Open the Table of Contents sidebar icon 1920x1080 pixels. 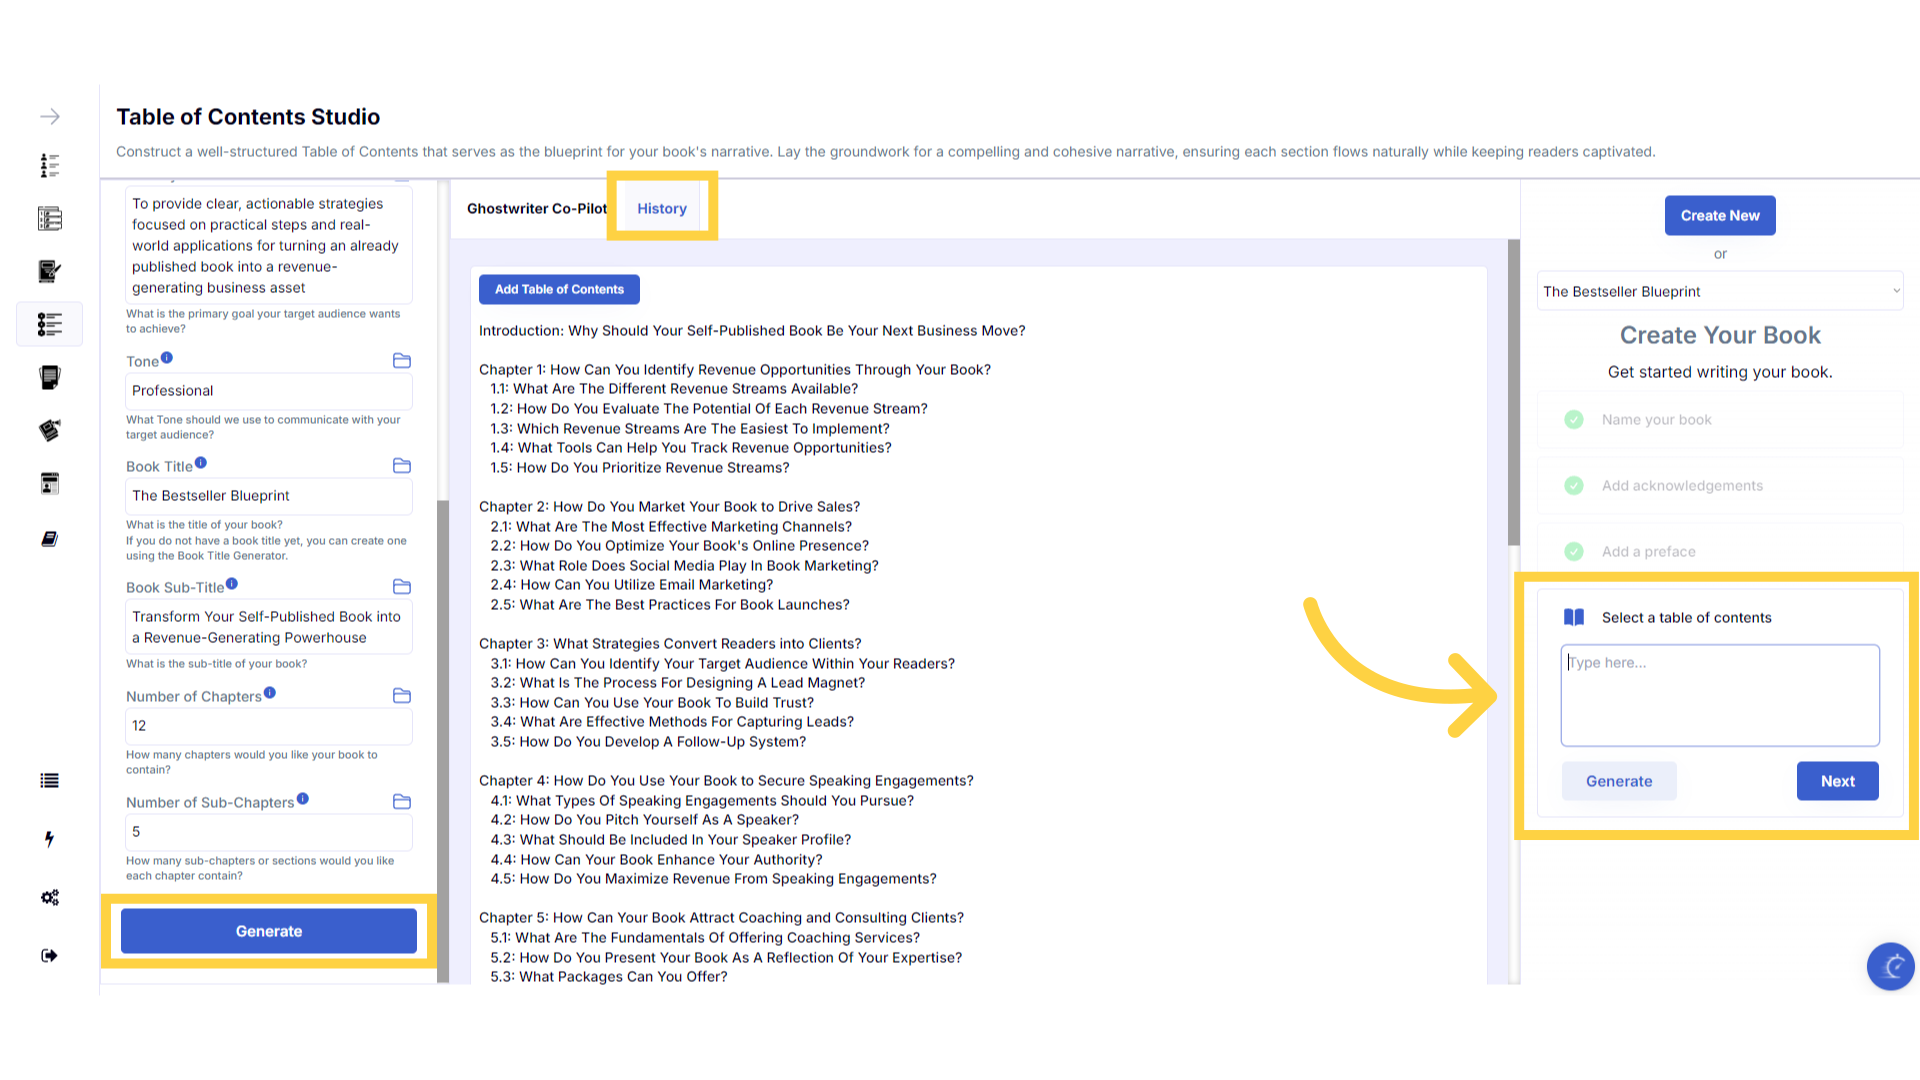tap(49, 324)
